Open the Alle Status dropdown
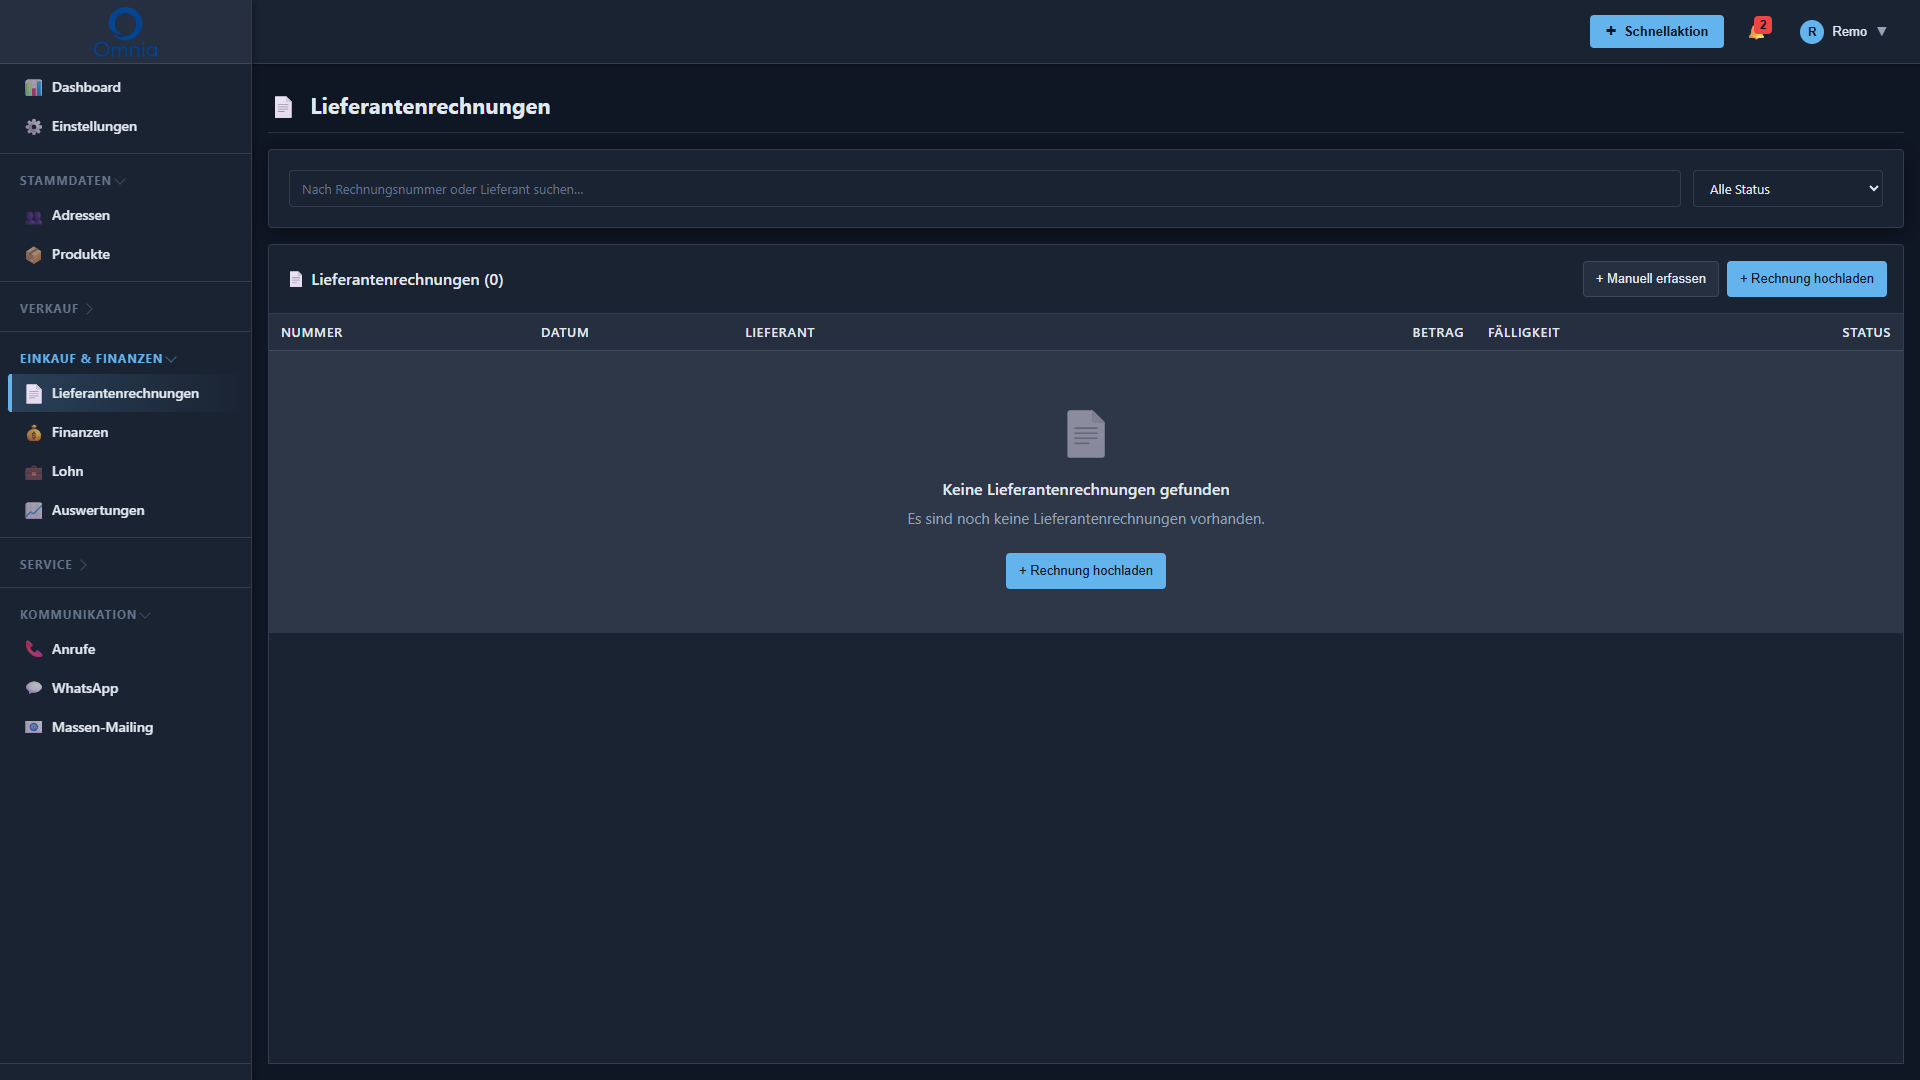 (1787, 189)
